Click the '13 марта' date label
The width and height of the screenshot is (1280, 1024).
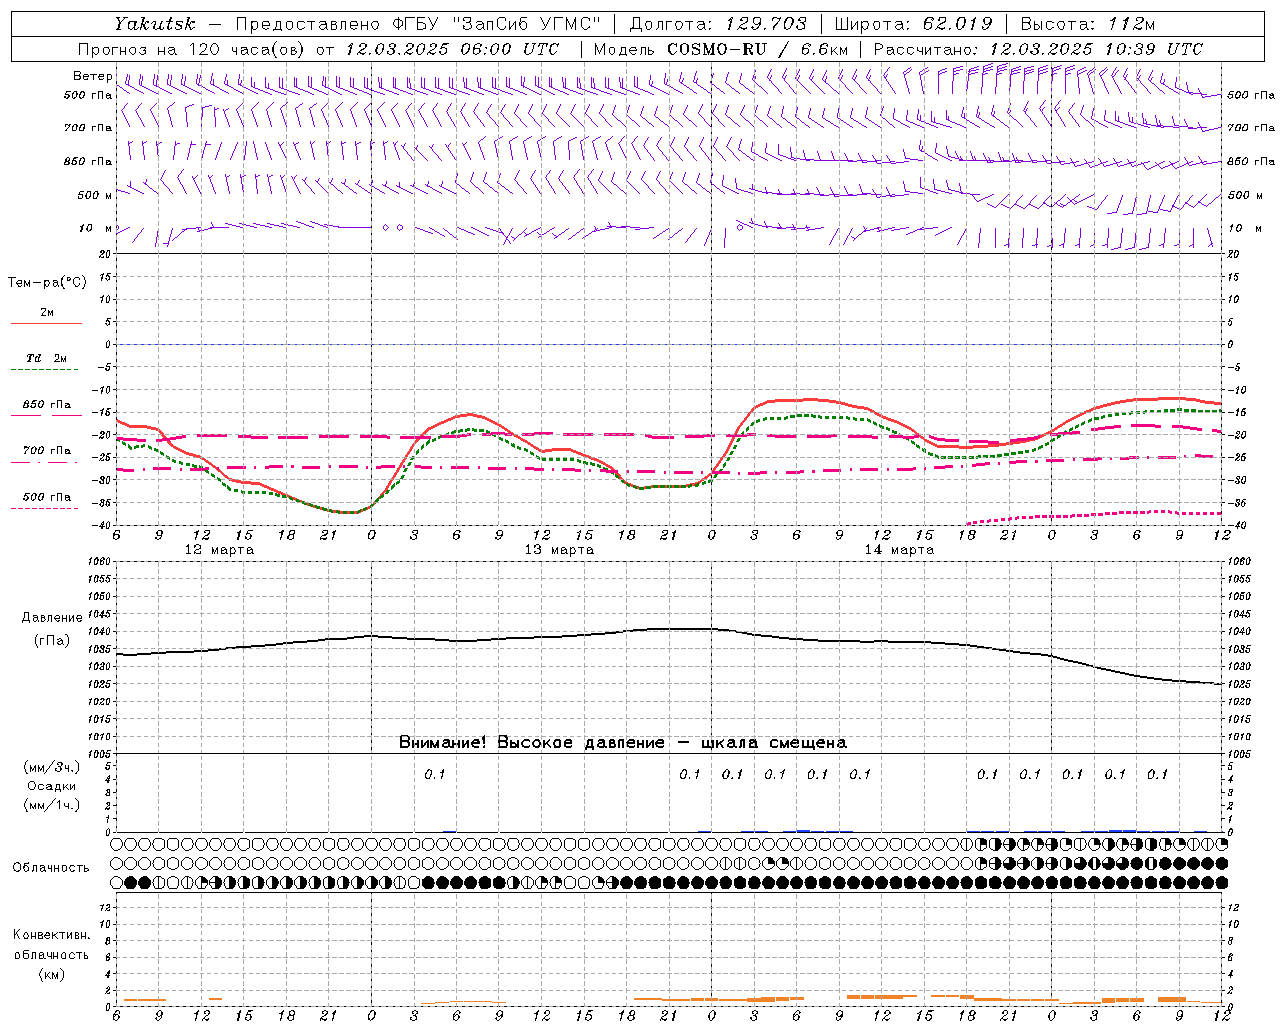[559, 550]
